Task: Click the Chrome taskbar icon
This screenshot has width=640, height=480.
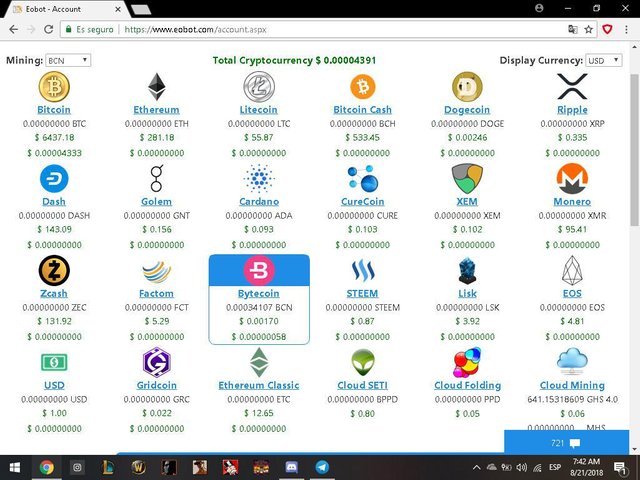Action: click(x=47, y=467)
